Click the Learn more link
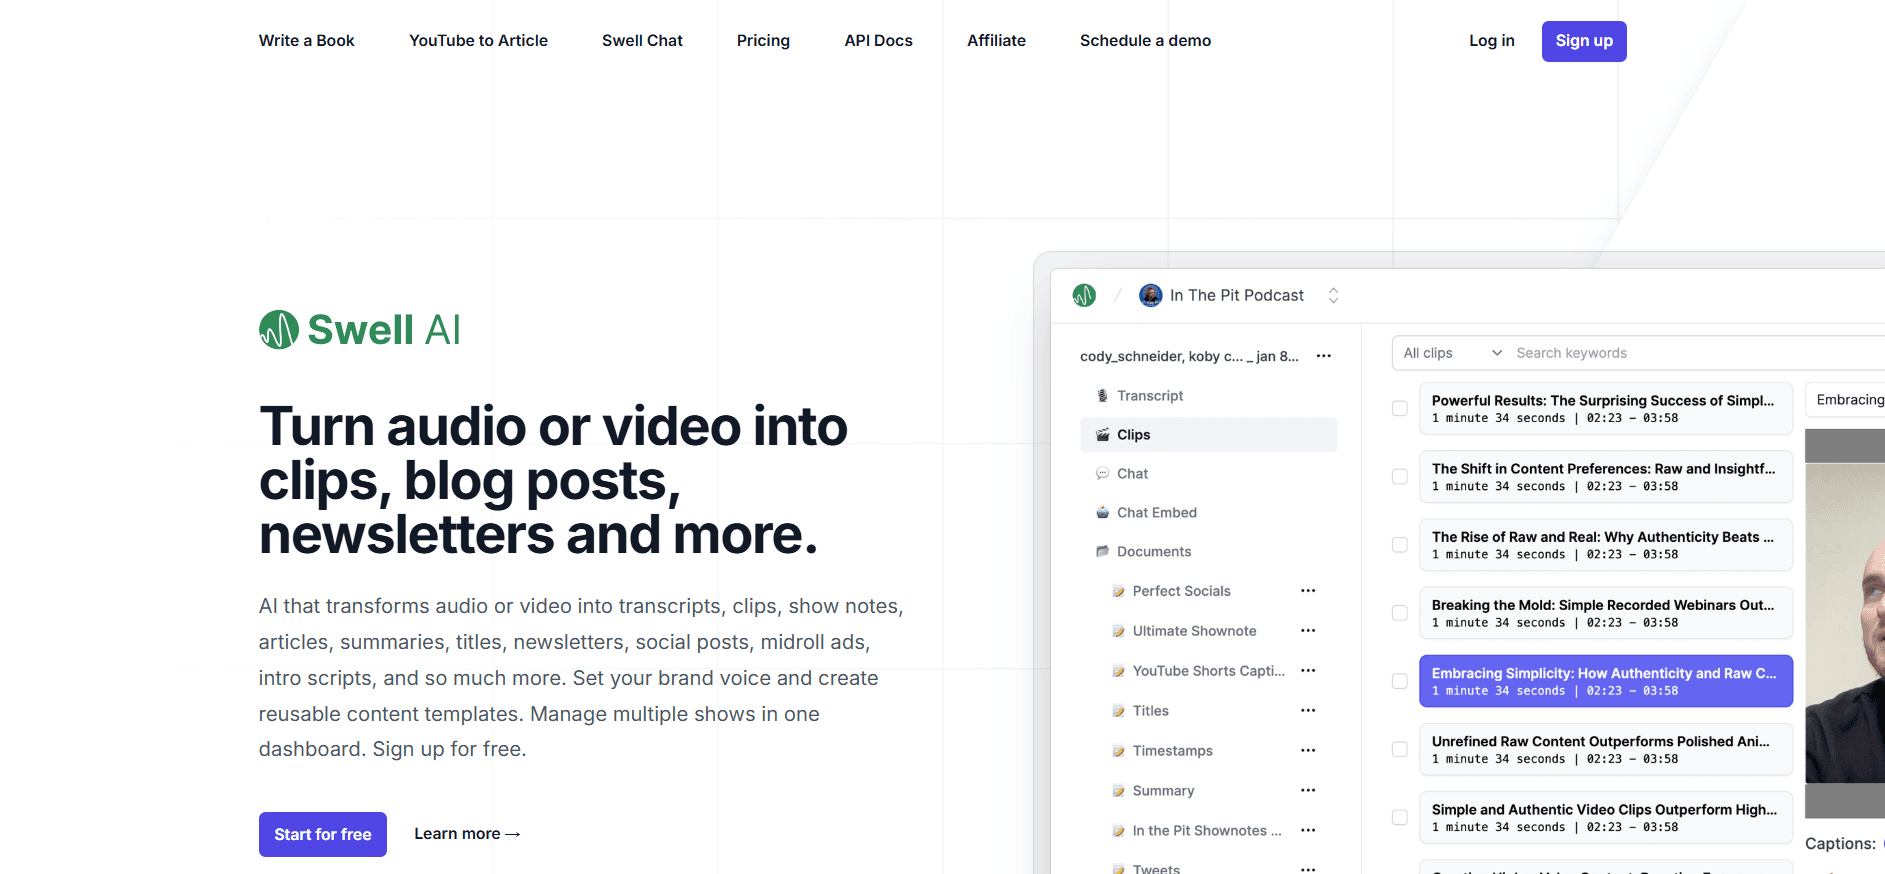Image resolution: width=1885 pixels, height=874 pixels. 467,834
